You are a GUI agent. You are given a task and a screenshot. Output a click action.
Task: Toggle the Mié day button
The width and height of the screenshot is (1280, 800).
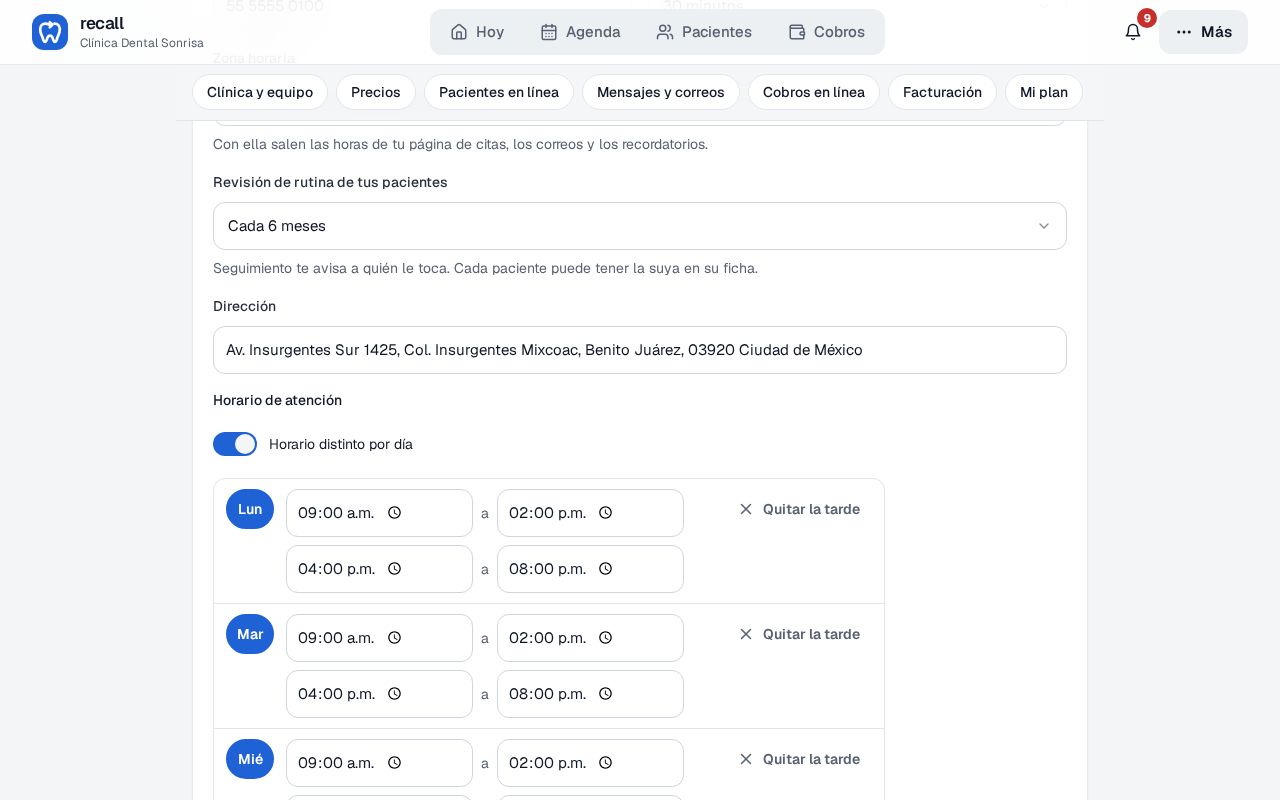tap(250, 759)
